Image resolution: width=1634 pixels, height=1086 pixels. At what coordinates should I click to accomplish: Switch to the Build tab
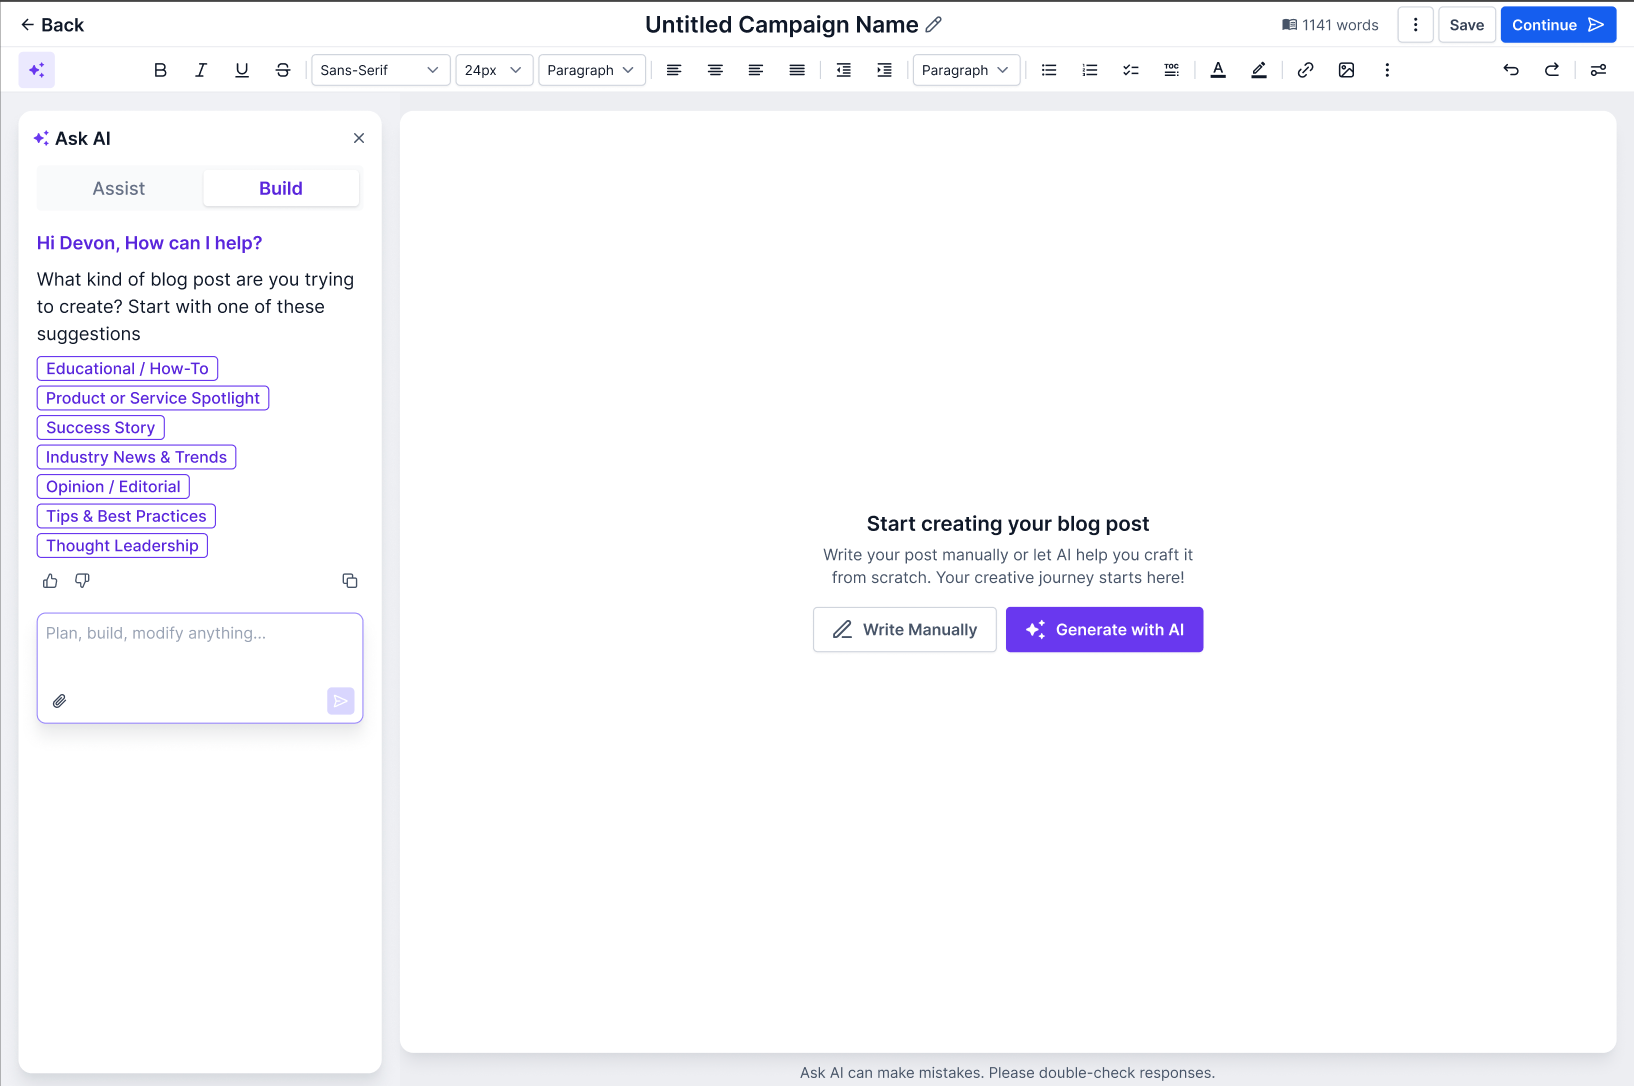point(281,188)
